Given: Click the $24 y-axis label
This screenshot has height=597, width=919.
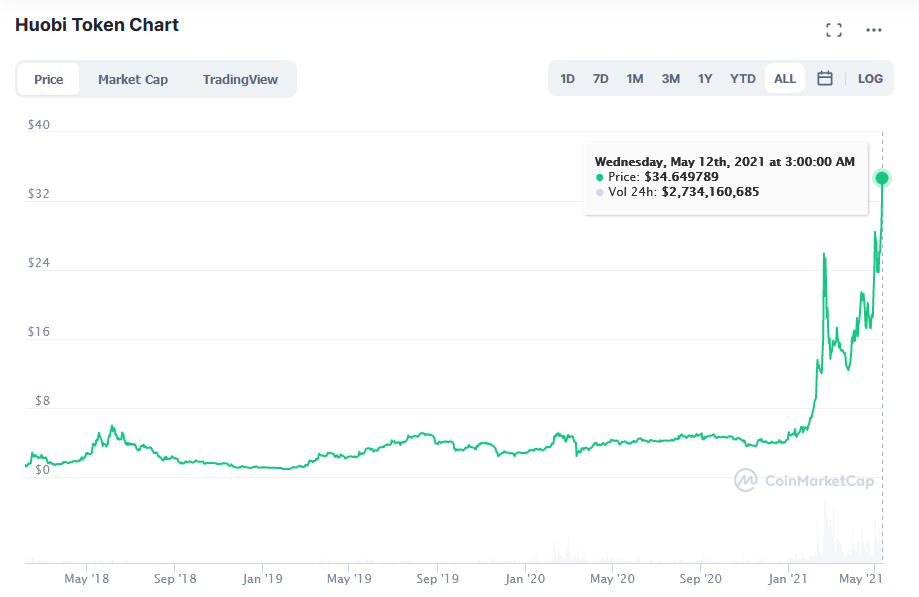Looking at the screenshot, I should (x=39, y=262).
